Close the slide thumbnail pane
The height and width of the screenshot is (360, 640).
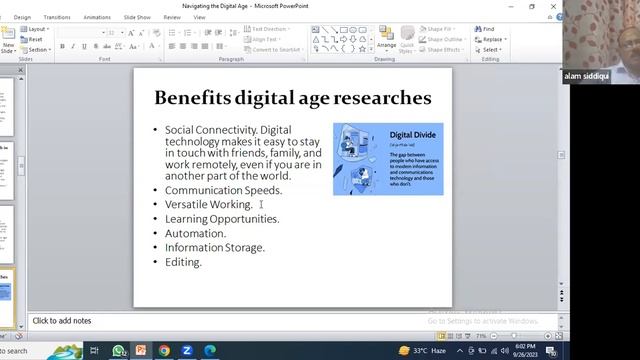(x=20, y=70)
